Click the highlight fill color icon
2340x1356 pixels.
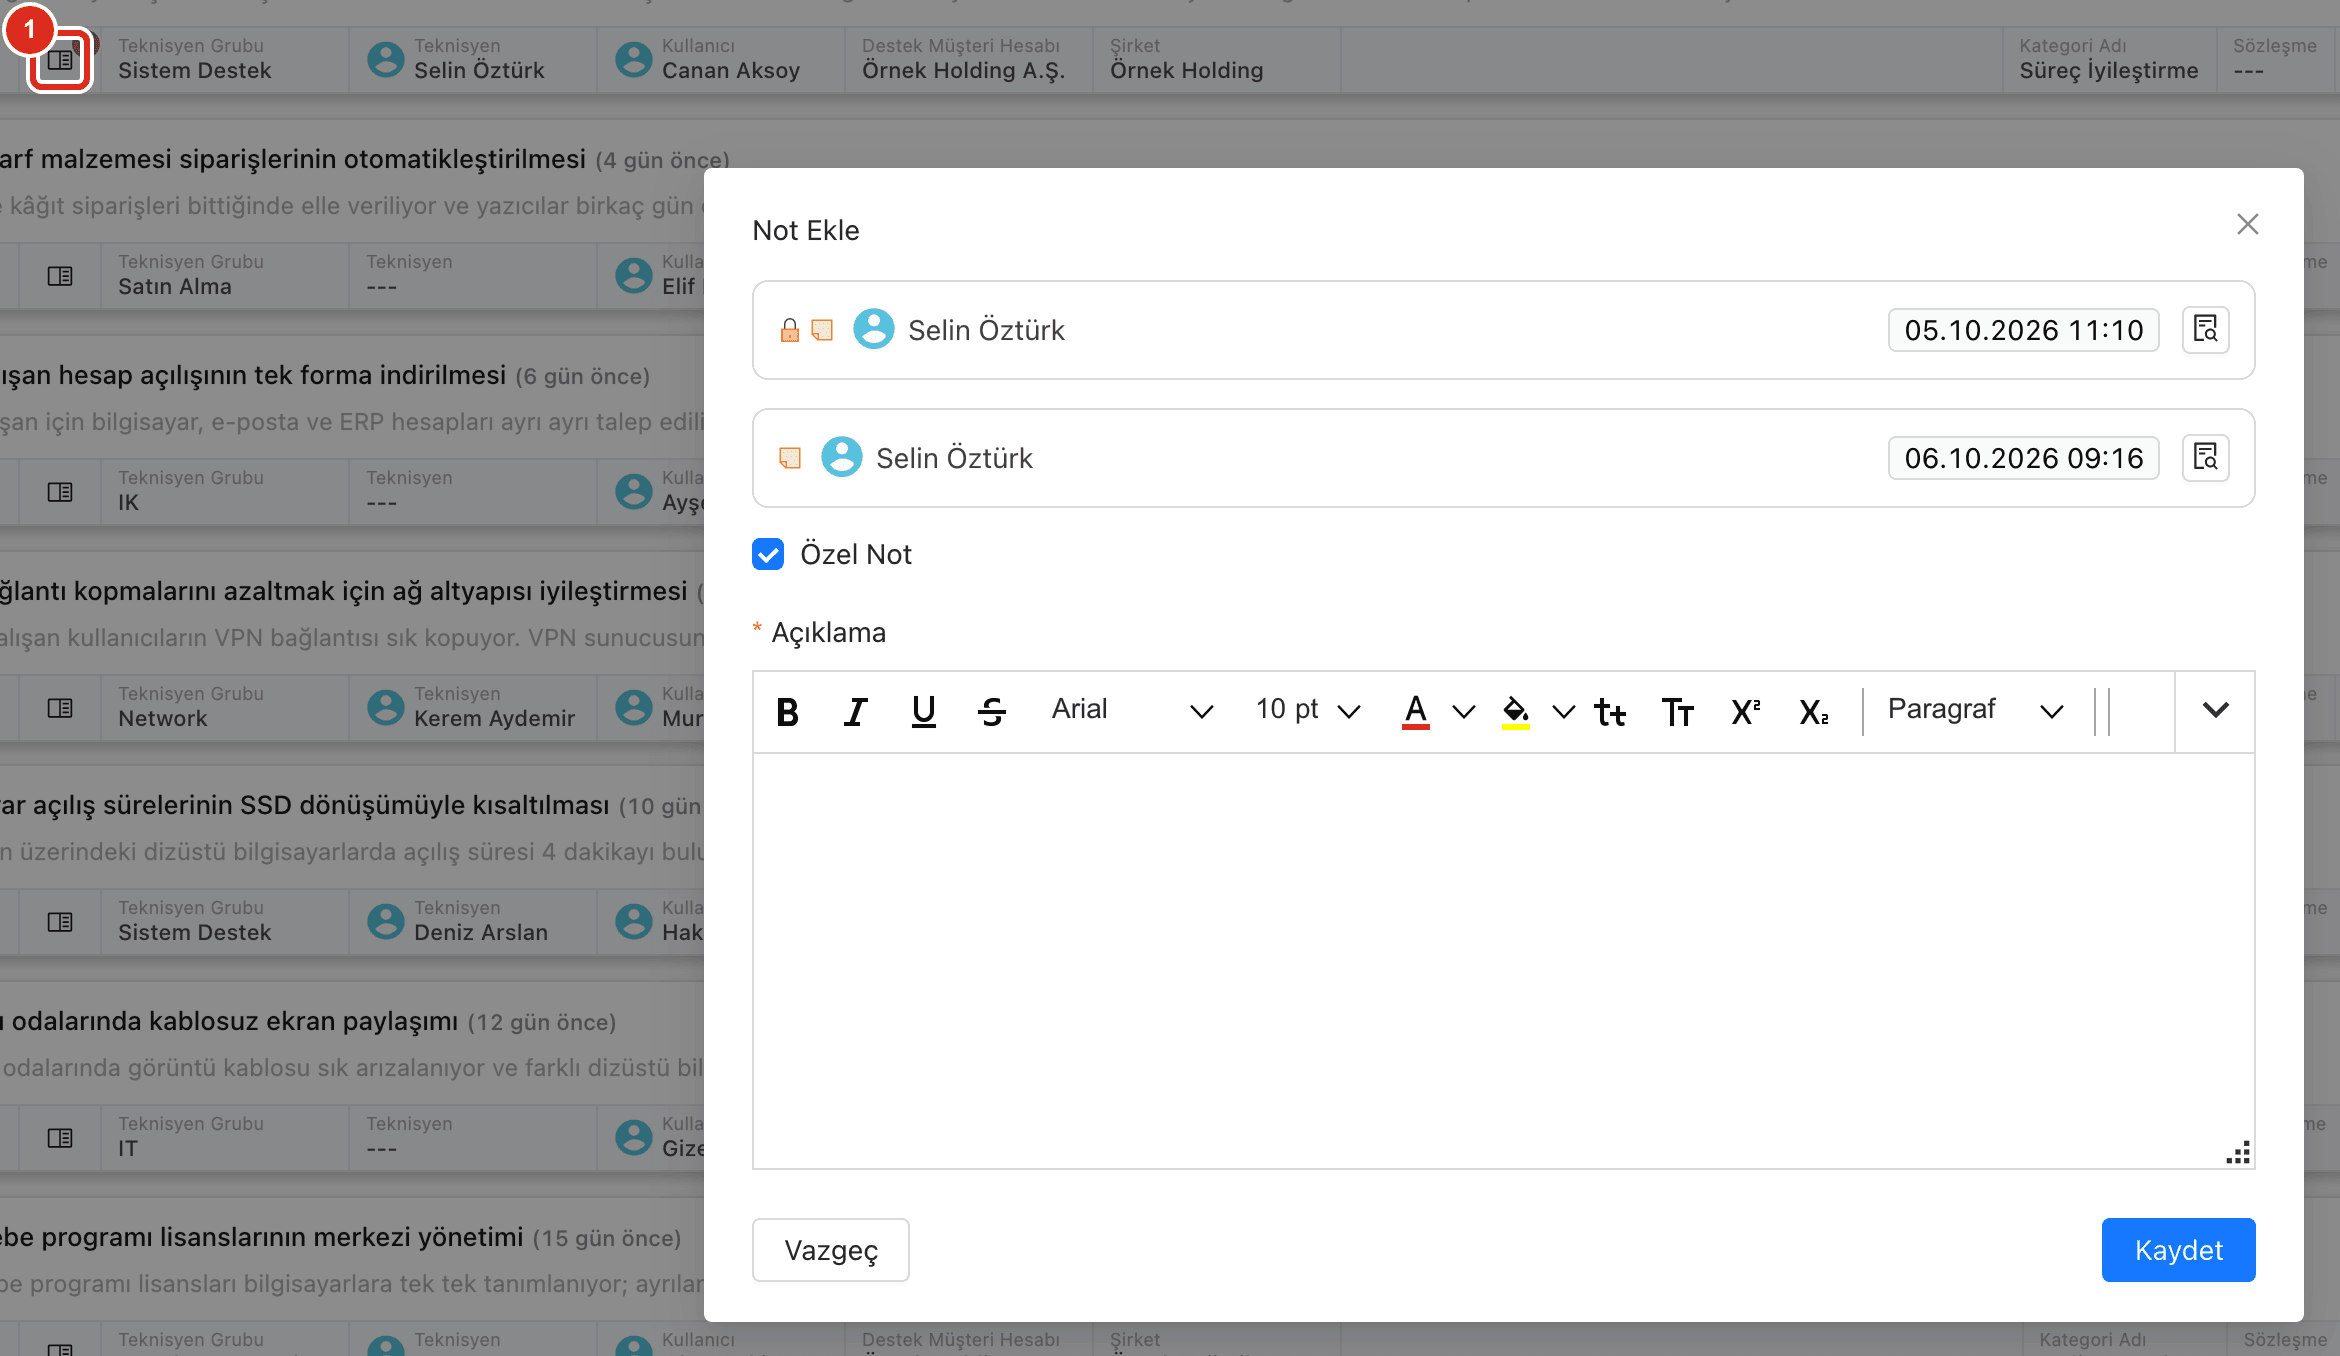click(x=1515, y=712)
